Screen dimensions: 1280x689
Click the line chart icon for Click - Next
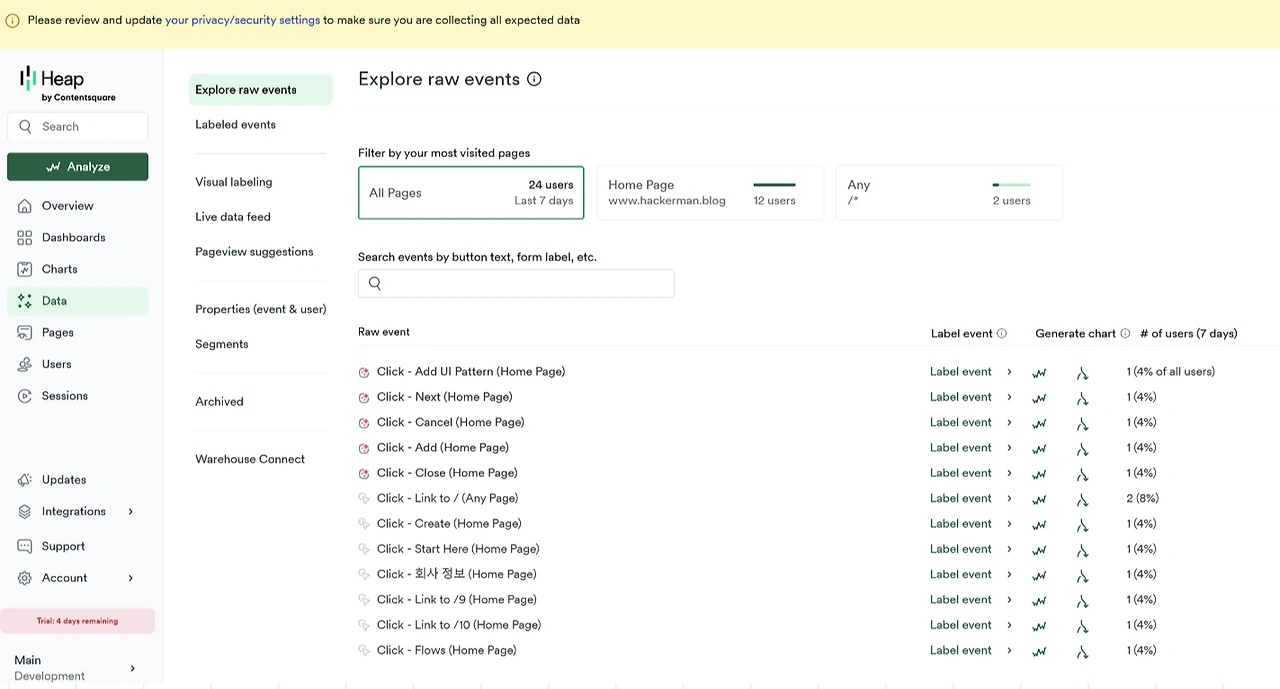point(1039,398)
